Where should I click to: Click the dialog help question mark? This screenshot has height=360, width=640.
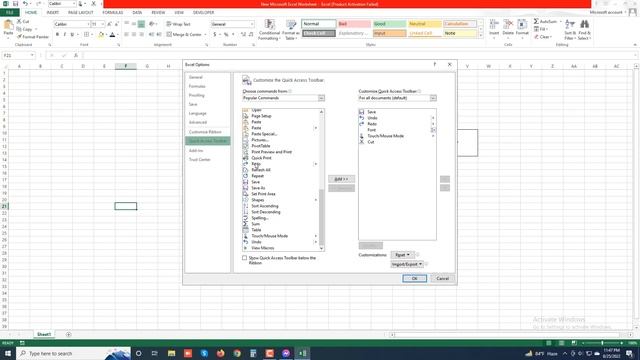(435, 64)
